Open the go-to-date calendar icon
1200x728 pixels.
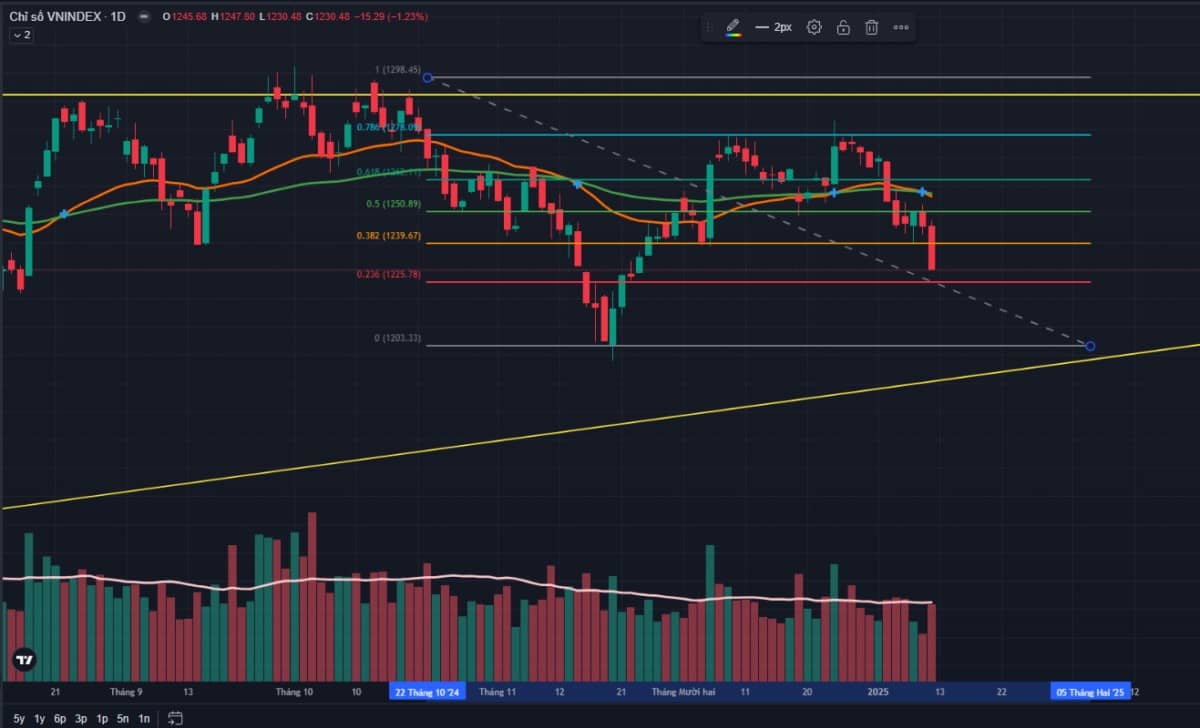175,718
